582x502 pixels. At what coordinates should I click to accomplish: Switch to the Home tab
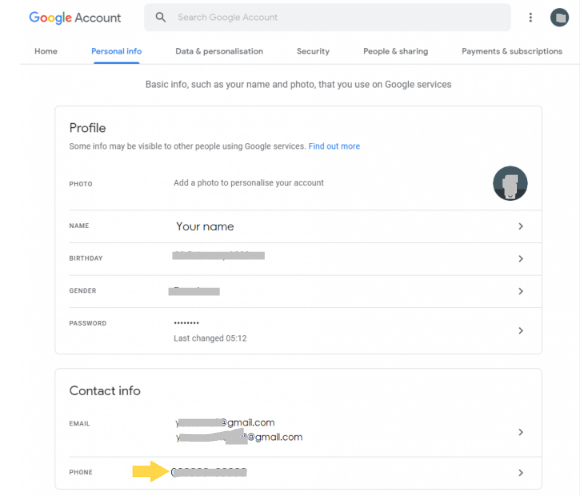pyautogui.click(x=46, y=51)
